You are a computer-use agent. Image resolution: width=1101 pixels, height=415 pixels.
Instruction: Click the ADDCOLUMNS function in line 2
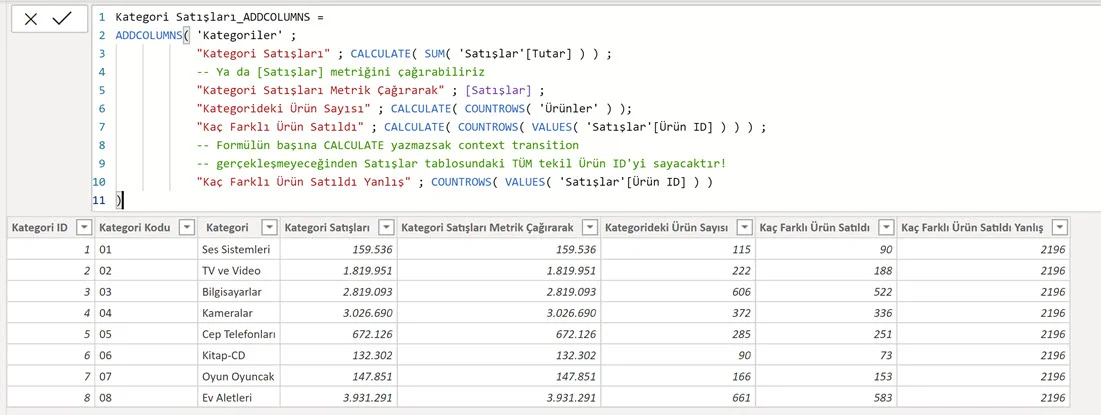point(145,35)
